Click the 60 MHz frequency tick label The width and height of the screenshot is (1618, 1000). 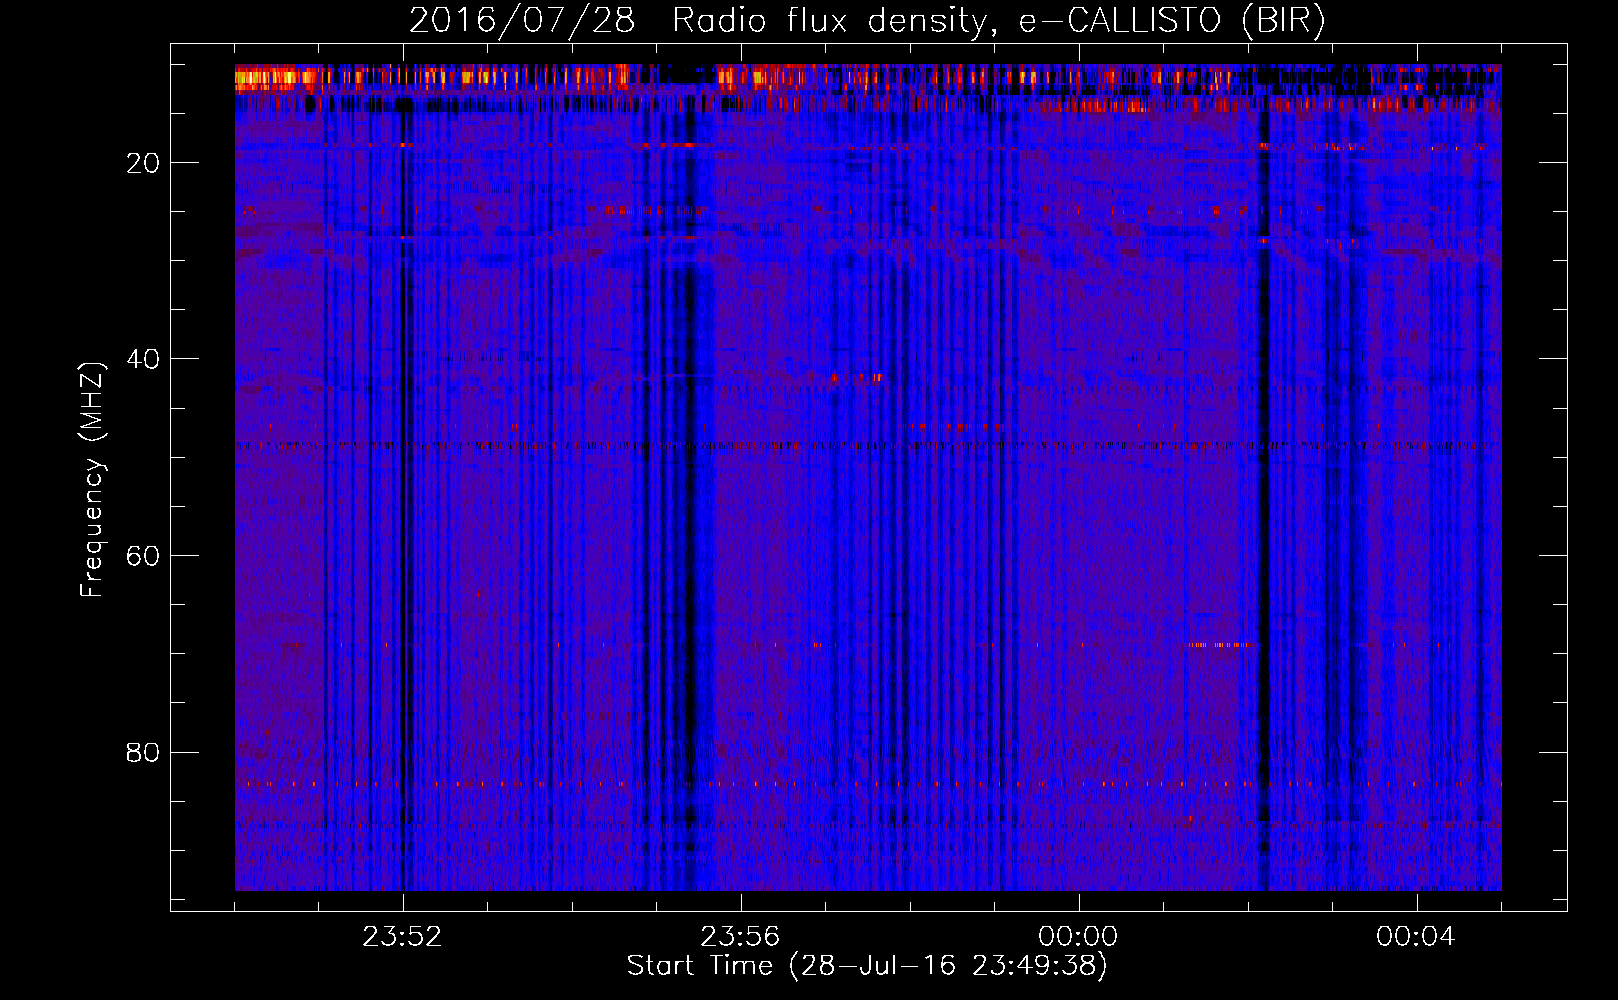143,556
